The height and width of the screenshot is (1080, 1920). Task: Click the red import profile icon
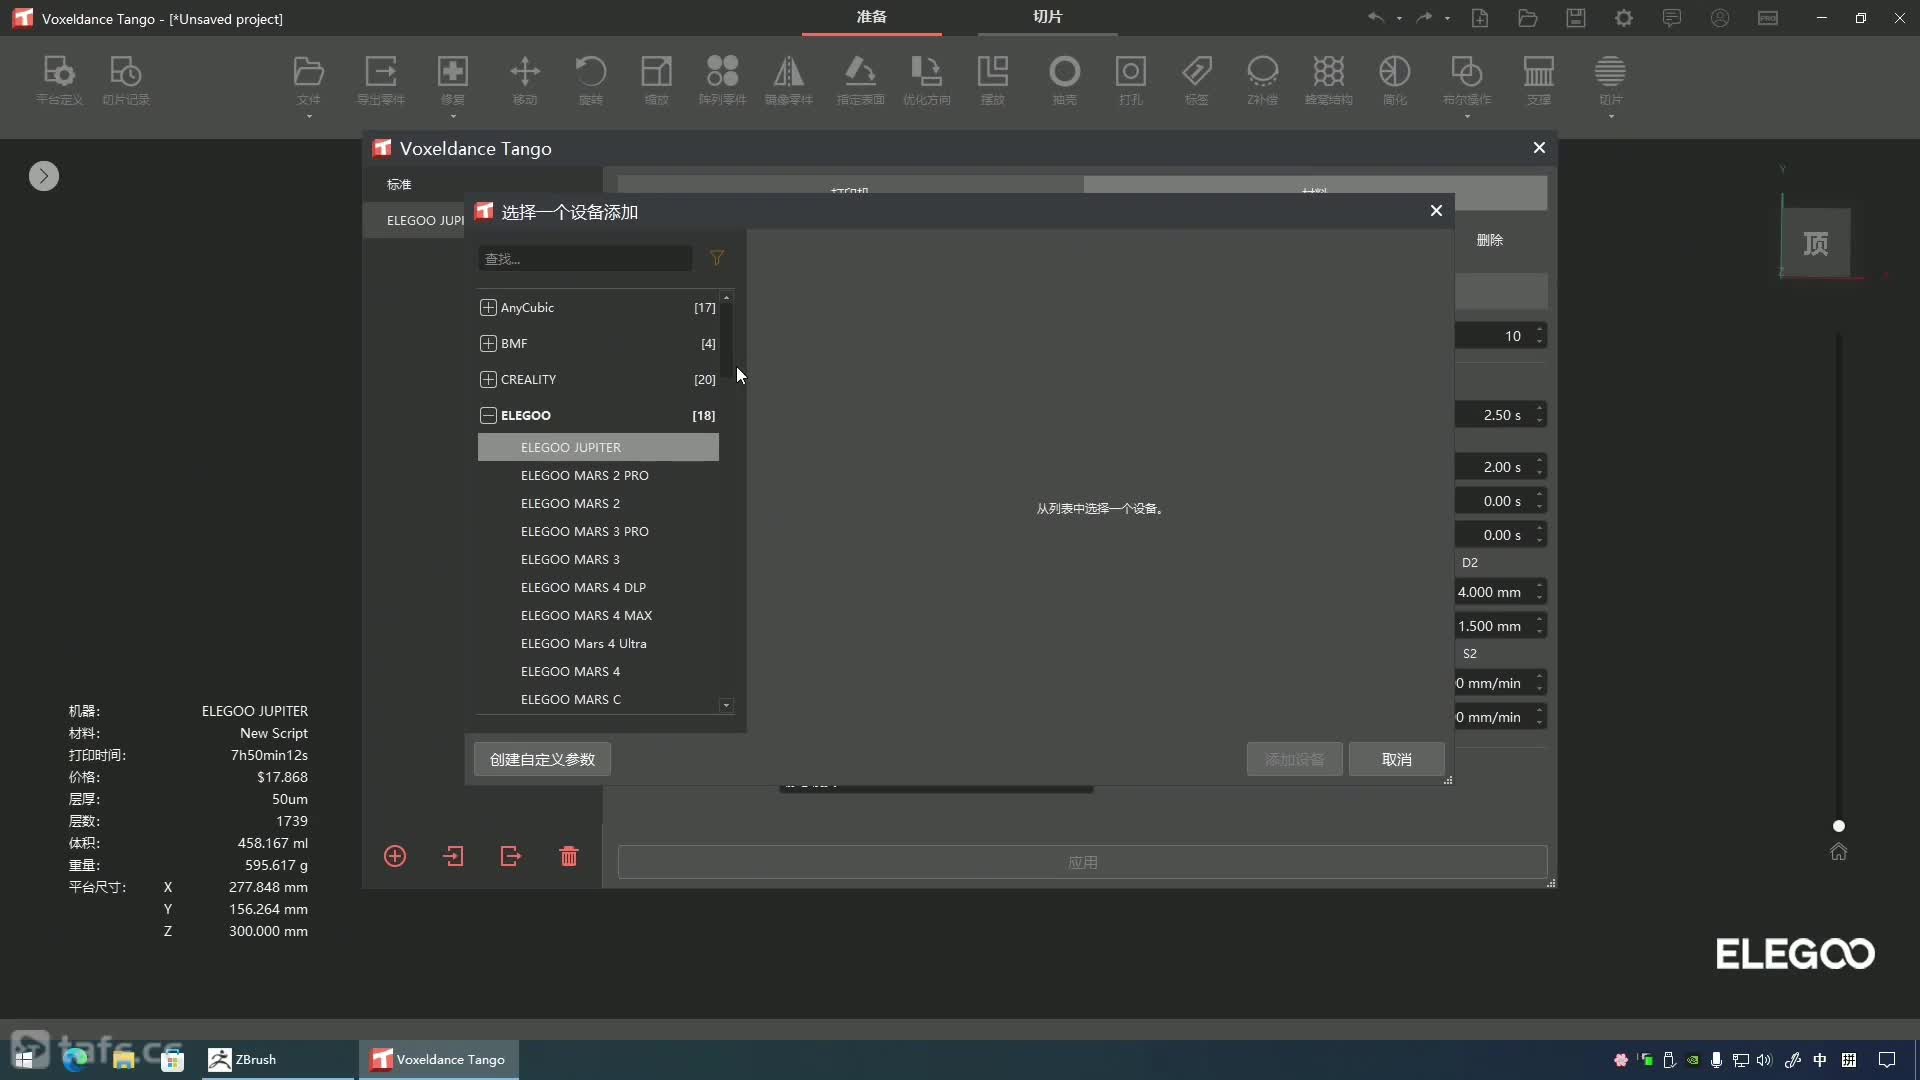pos(453,856)
